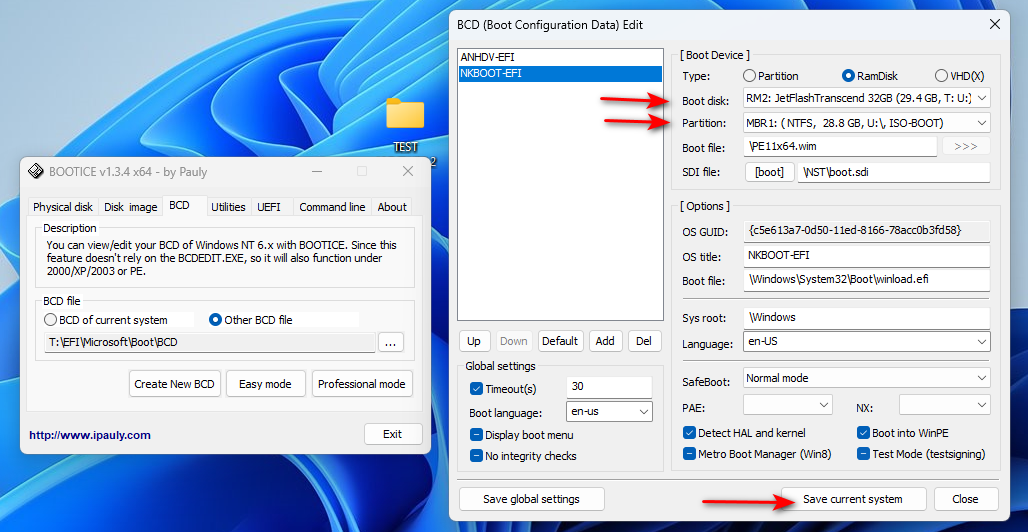Open the Partition dropdown
This screenshot has width=1028, height=532.
(x=867, y=123)
